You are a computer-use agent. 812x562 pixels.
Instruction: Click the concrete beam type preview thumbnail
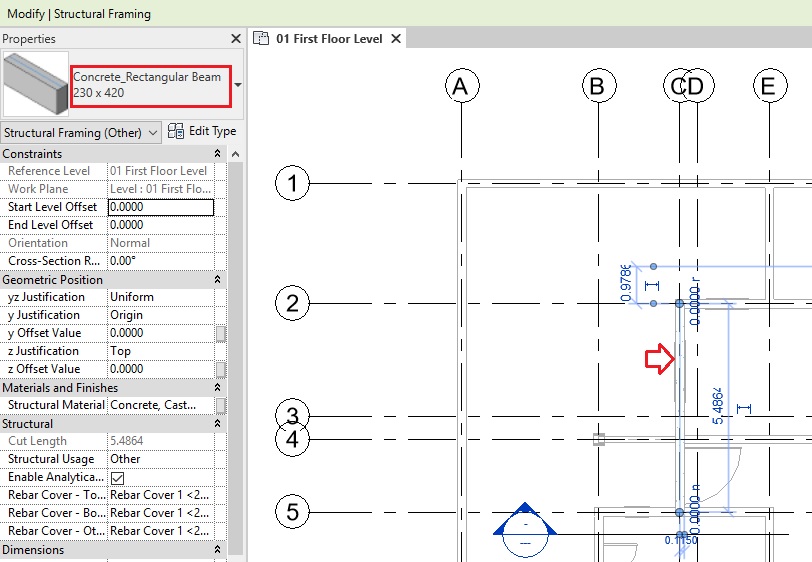[35, 85]
